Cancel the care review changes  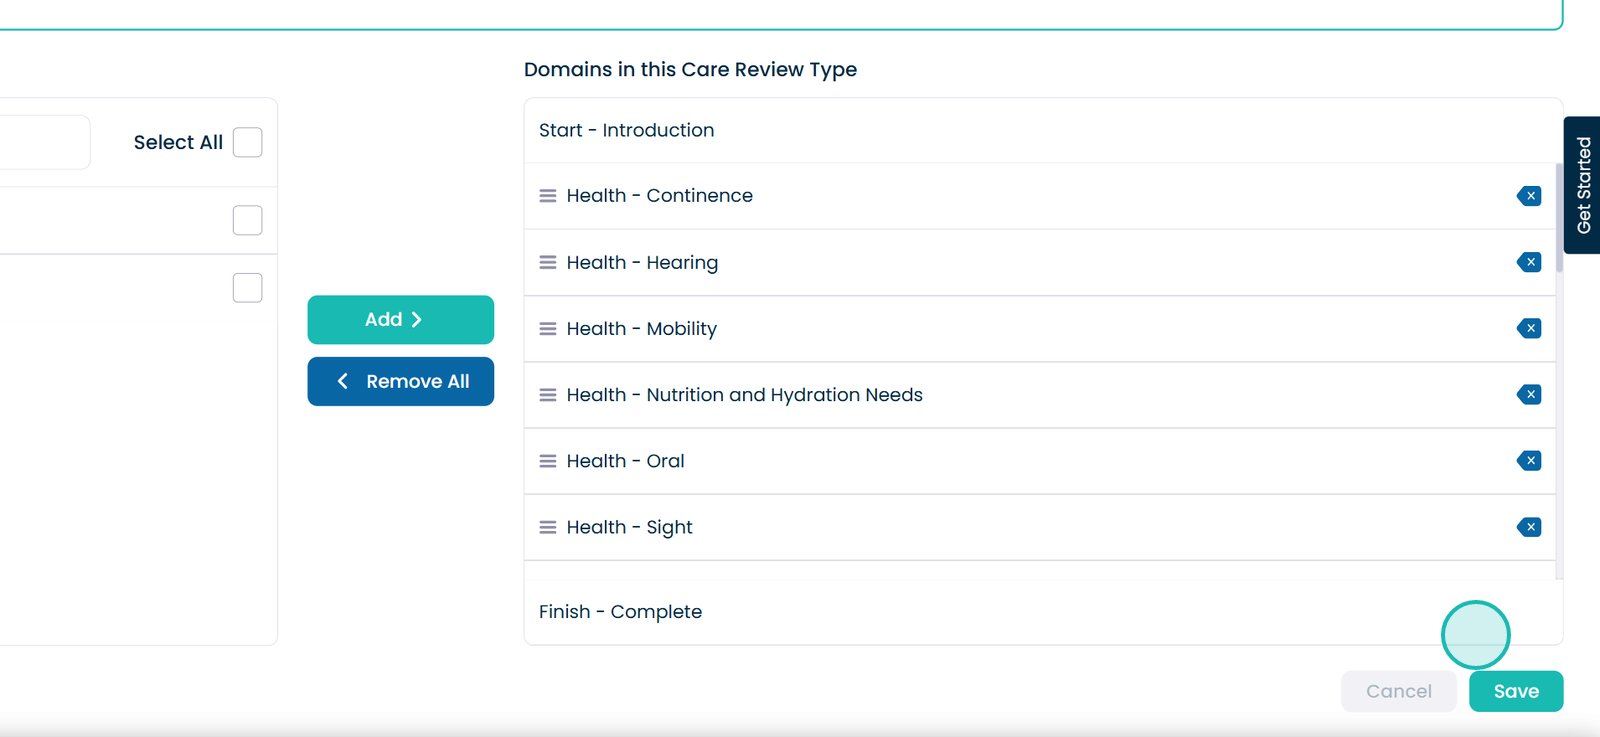(x=1398, y=691)
